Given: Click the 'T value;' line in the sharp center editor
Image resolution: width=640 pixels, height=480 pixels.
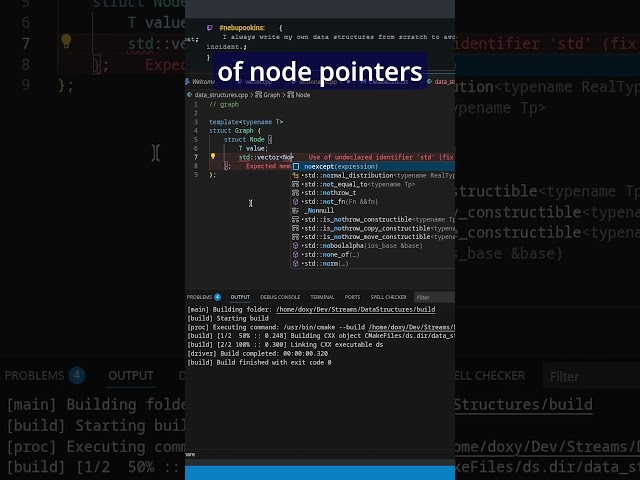Looking at the screenshot, I should tap(253, 149).
